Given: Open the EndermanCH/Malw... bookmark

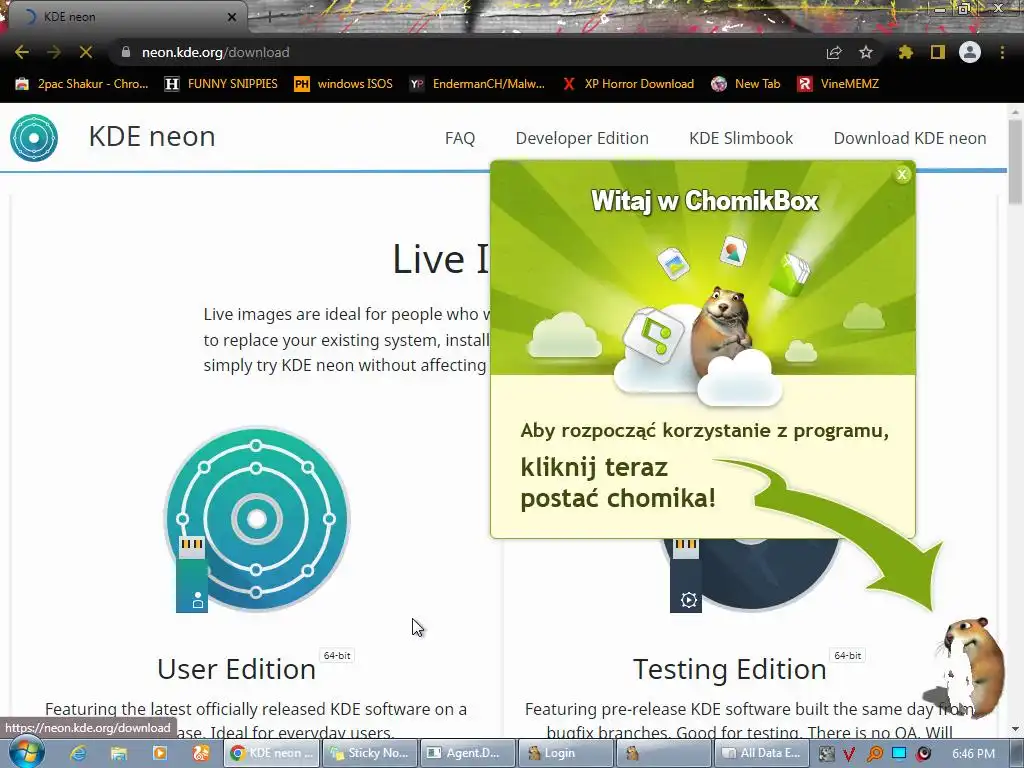Looking at the screenshot, I should tap(477, 84).
